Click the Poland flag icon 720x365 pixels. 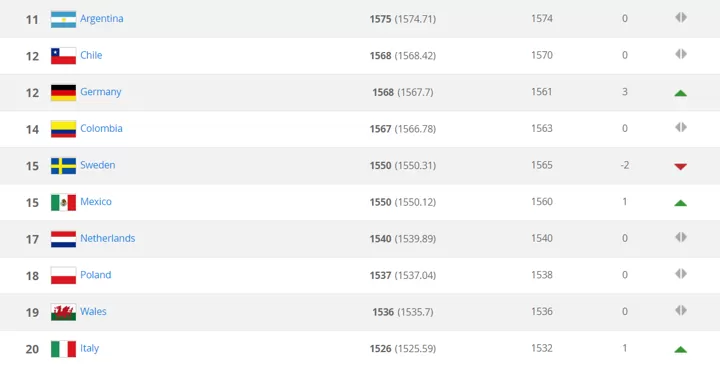click(x=63, y=275)
